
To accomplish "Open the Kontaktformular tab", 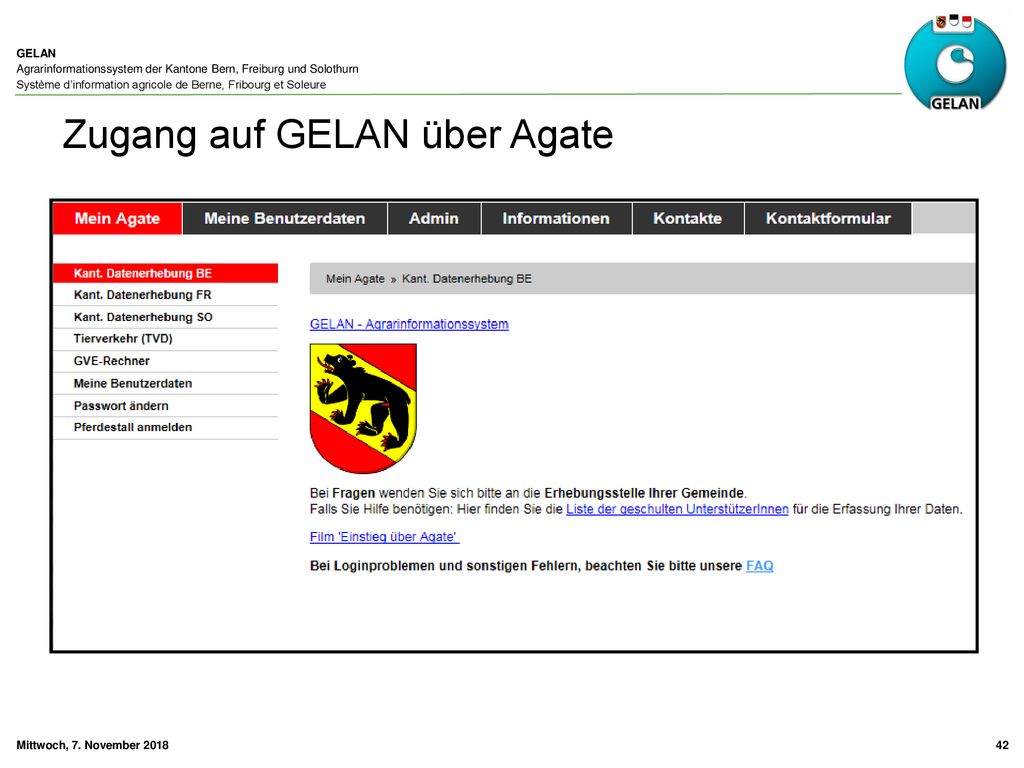I will 828,218.
